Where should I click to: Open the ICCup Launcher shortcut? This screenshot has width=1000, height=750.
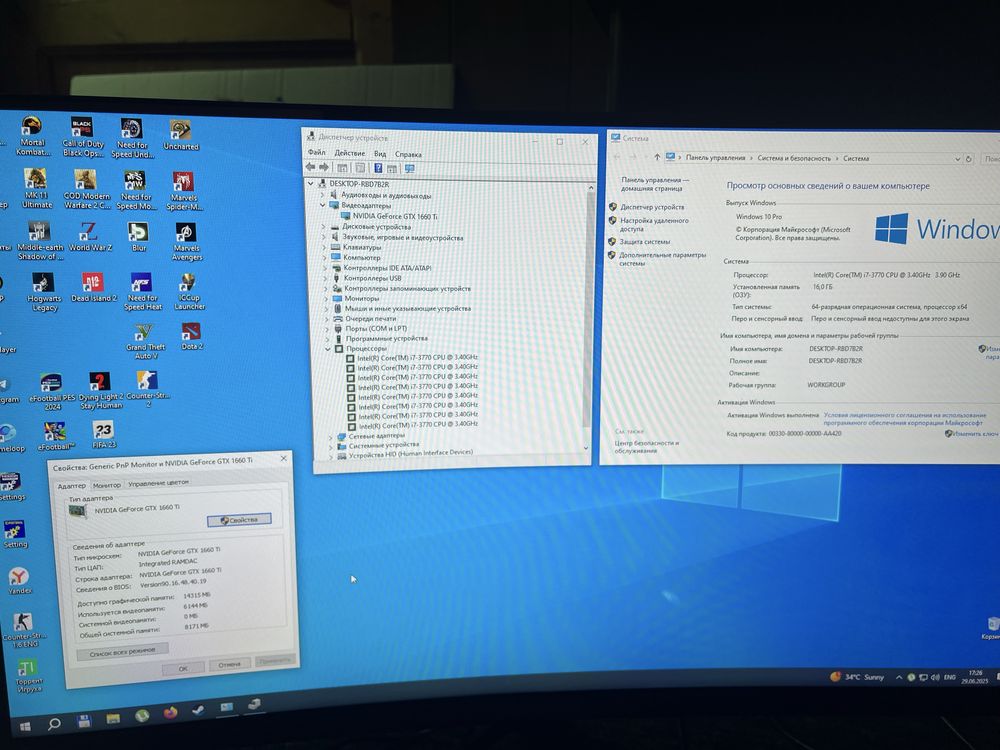(x=189, y=292)
